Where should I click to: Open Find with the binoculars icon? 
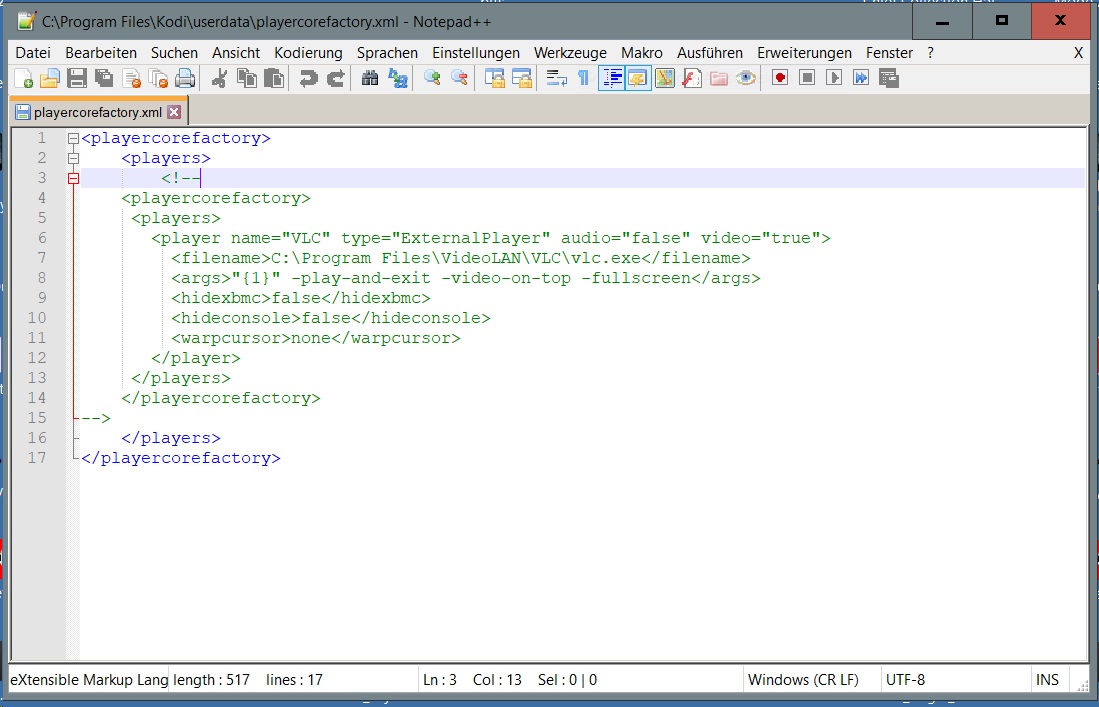pyautogui.click(x=370, y=78)
